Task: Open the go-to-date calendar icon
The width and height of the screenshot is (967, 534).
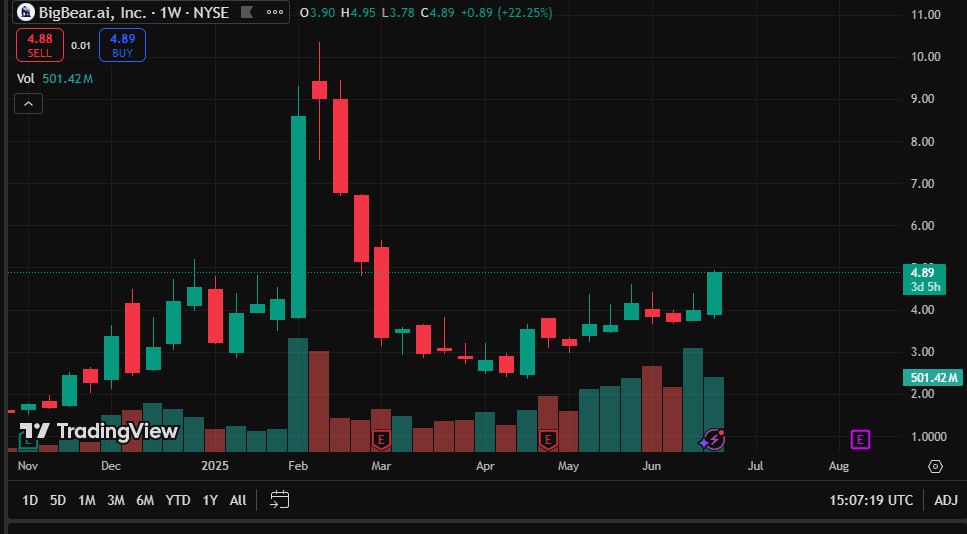Action: 279,499
